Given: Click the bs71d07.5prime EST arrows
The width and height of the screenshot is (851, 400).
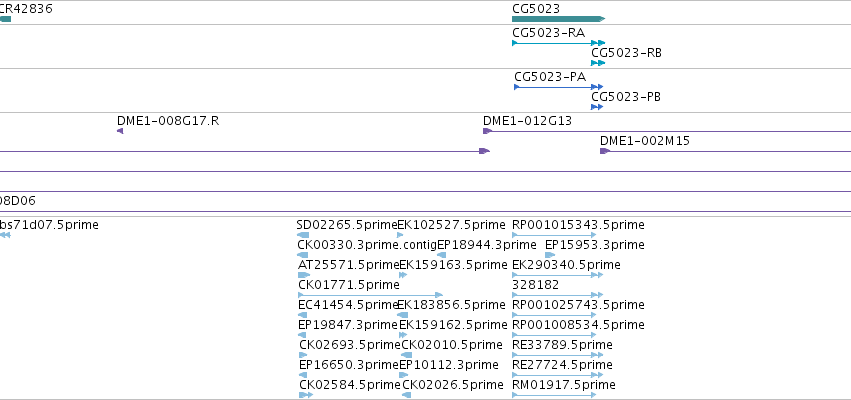Looking at the screenshot, I should point(5,235).
